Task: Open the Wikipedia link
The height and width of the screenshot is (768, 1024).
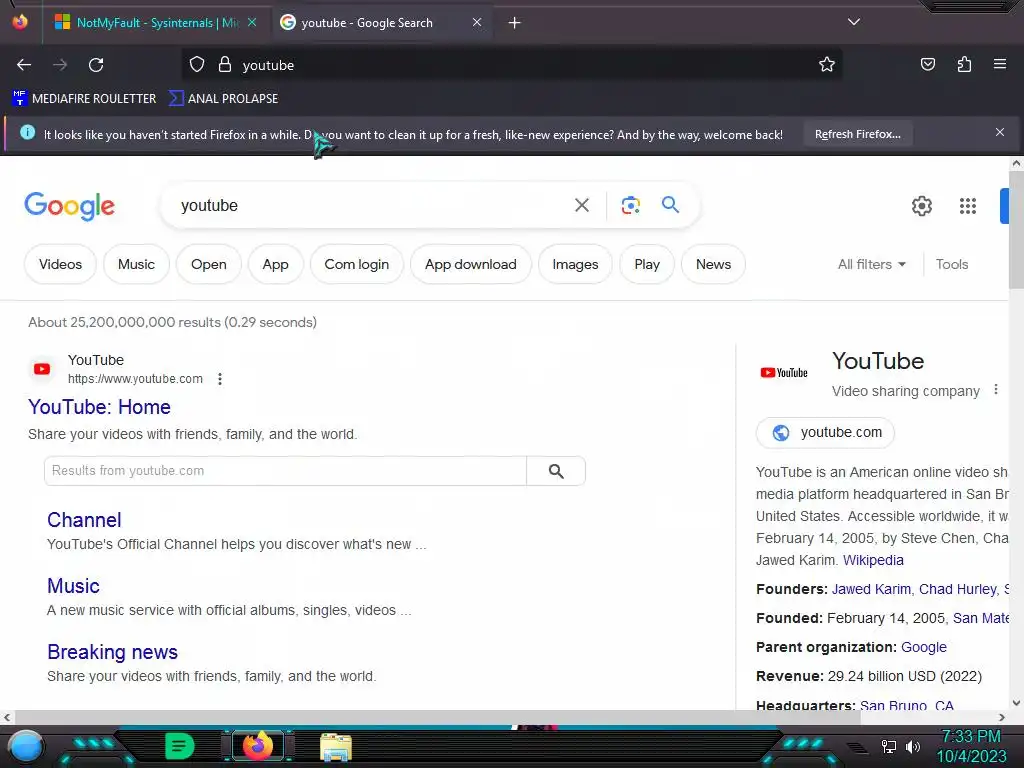Action: pos(873,560)
